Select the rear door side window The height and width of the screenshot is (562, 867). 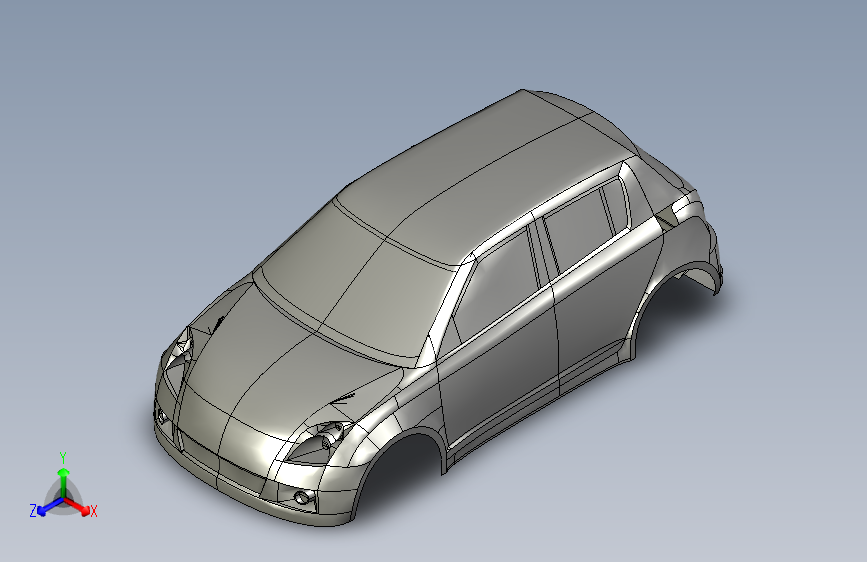581,227
